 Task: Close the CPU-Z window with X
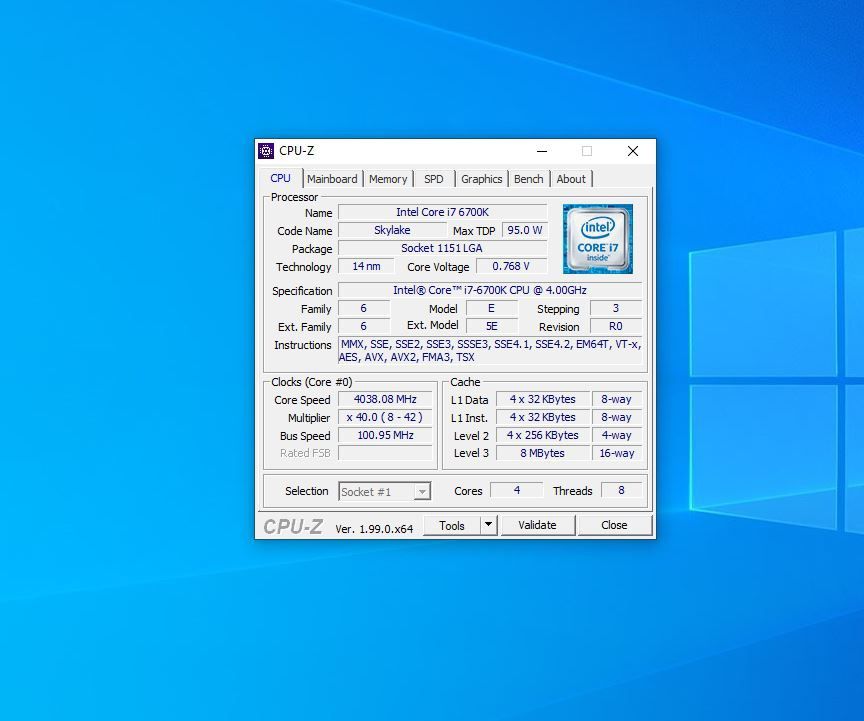pos(632,151)
